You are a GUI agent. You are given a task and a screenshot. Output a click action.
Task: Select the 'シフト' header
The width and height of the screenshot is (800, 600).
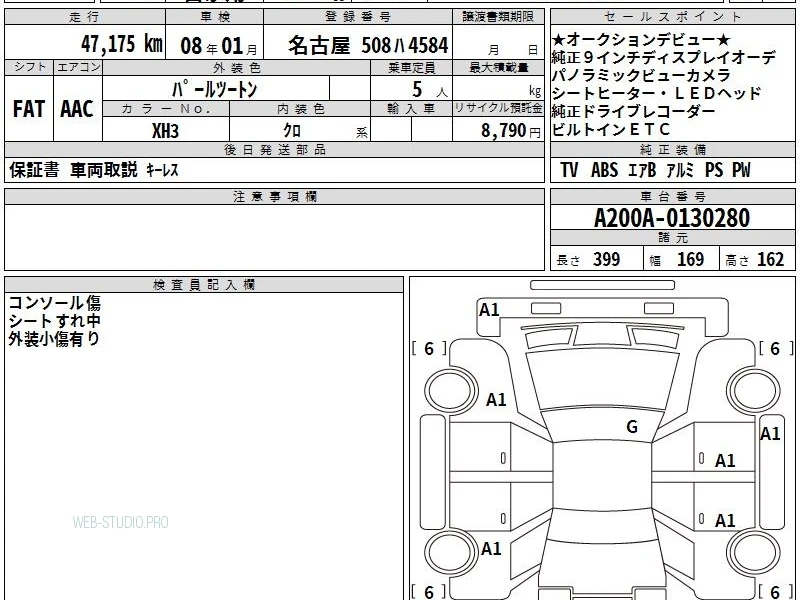click(x=30, y=67)
